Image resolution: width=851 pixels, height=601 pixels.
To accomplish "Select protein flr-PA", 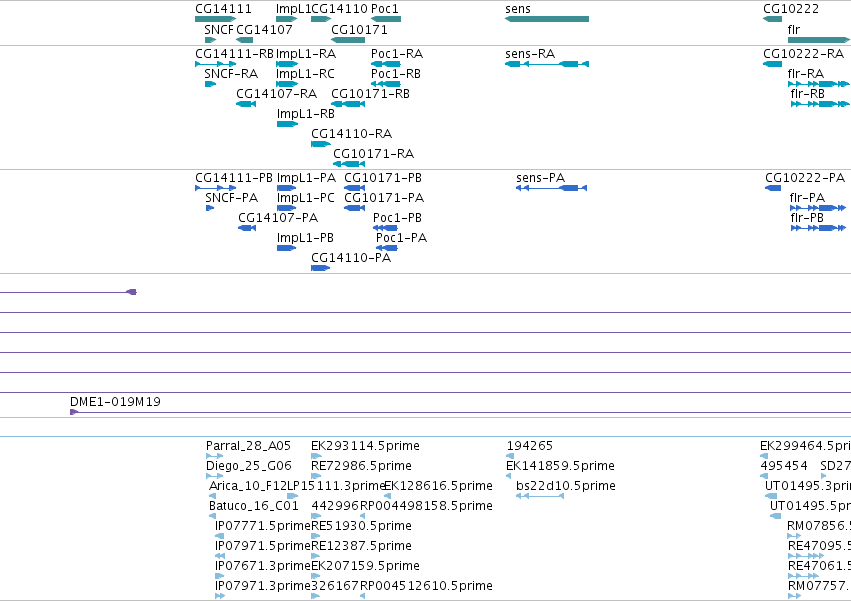I will (x=818, y=208).
